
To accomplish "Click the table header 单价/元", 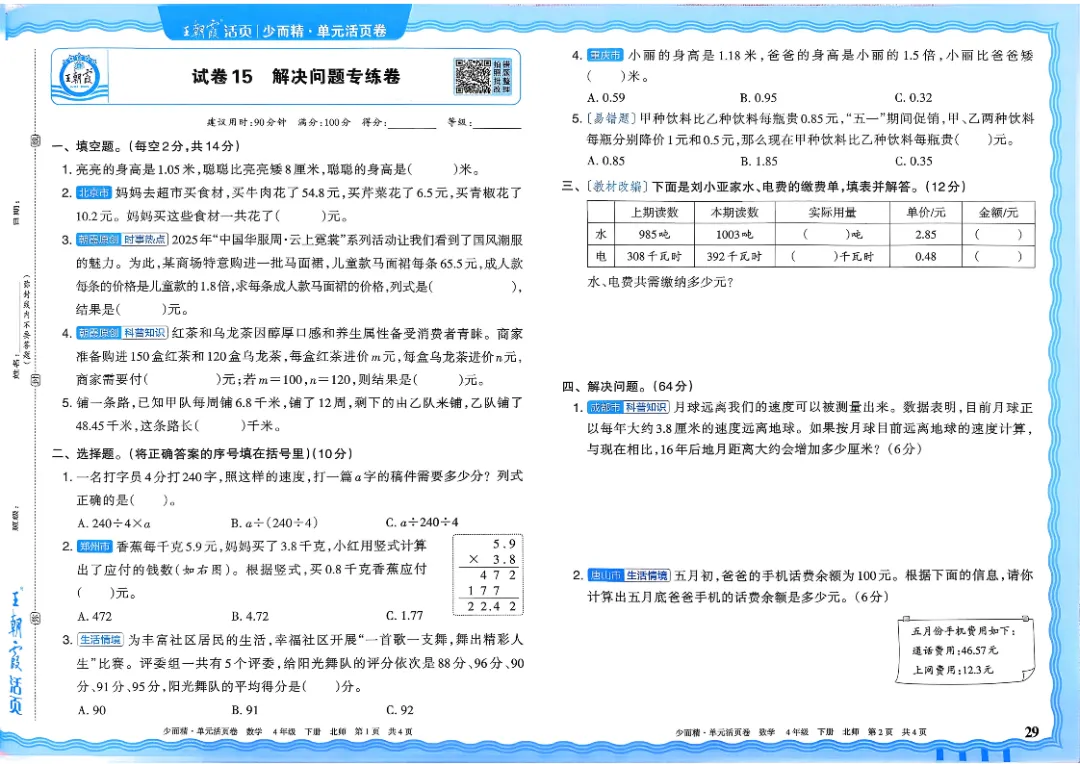I will (x=926, y=212).
